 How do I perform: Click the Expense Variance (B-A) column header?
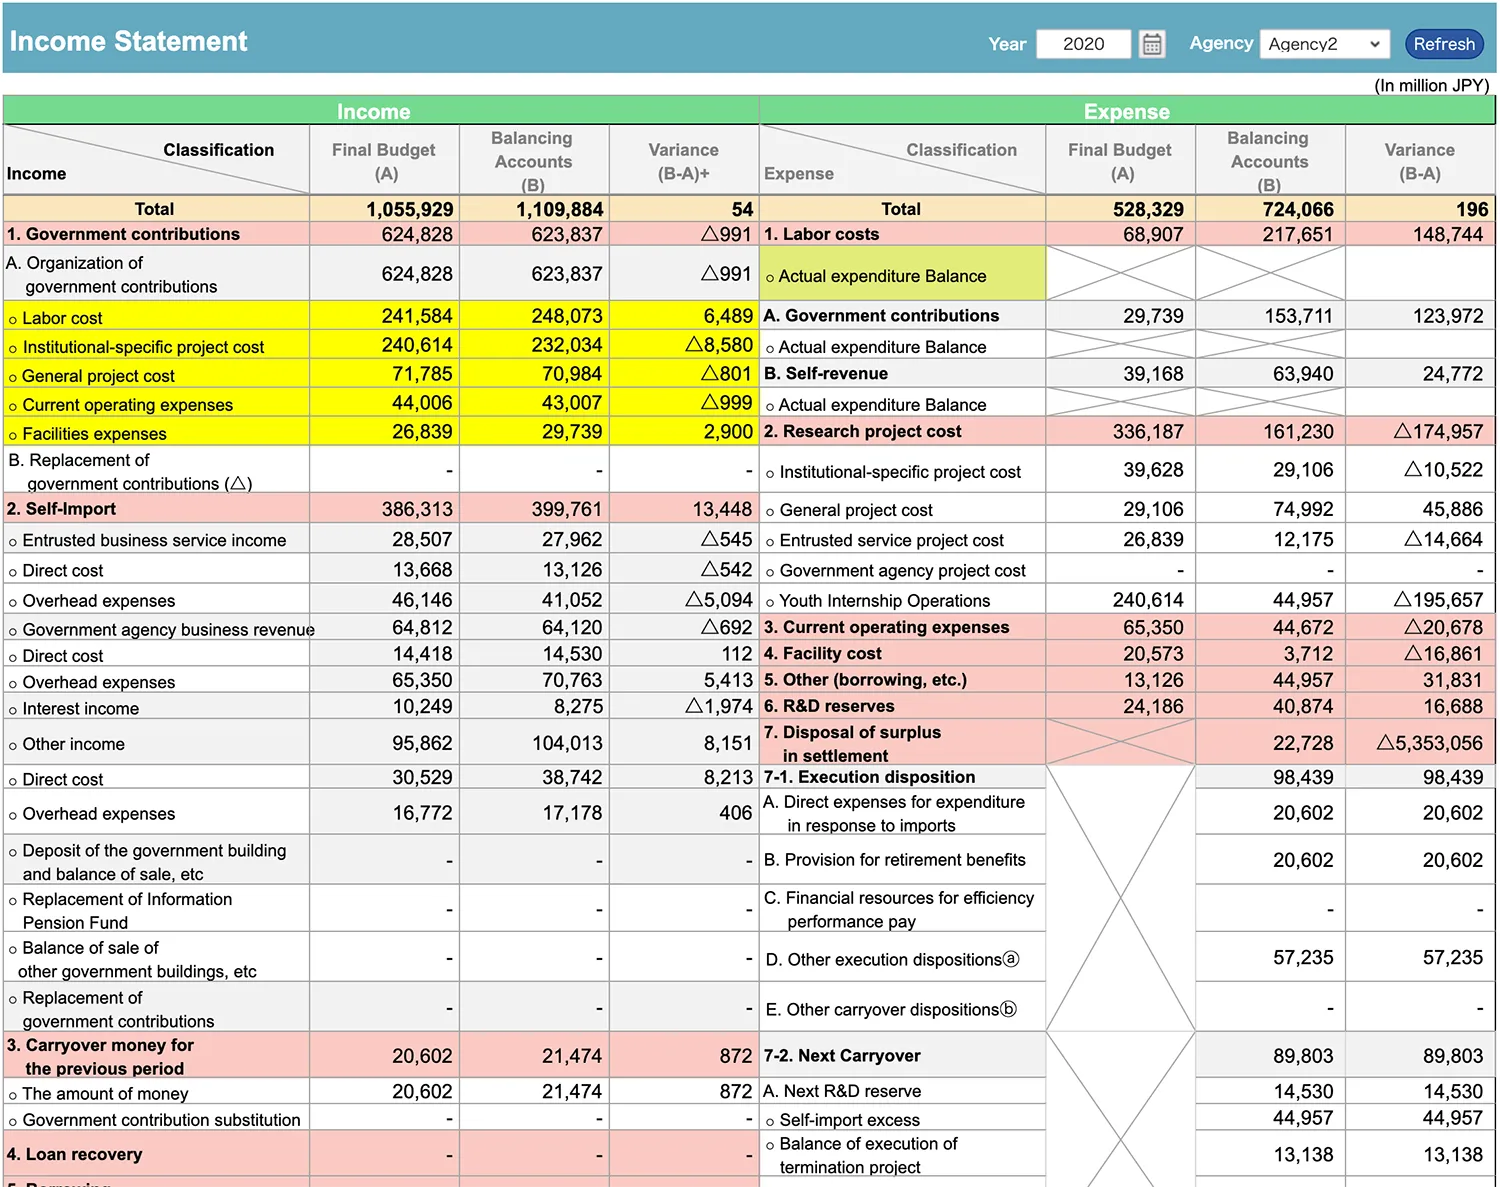(x=1419, y=160)
